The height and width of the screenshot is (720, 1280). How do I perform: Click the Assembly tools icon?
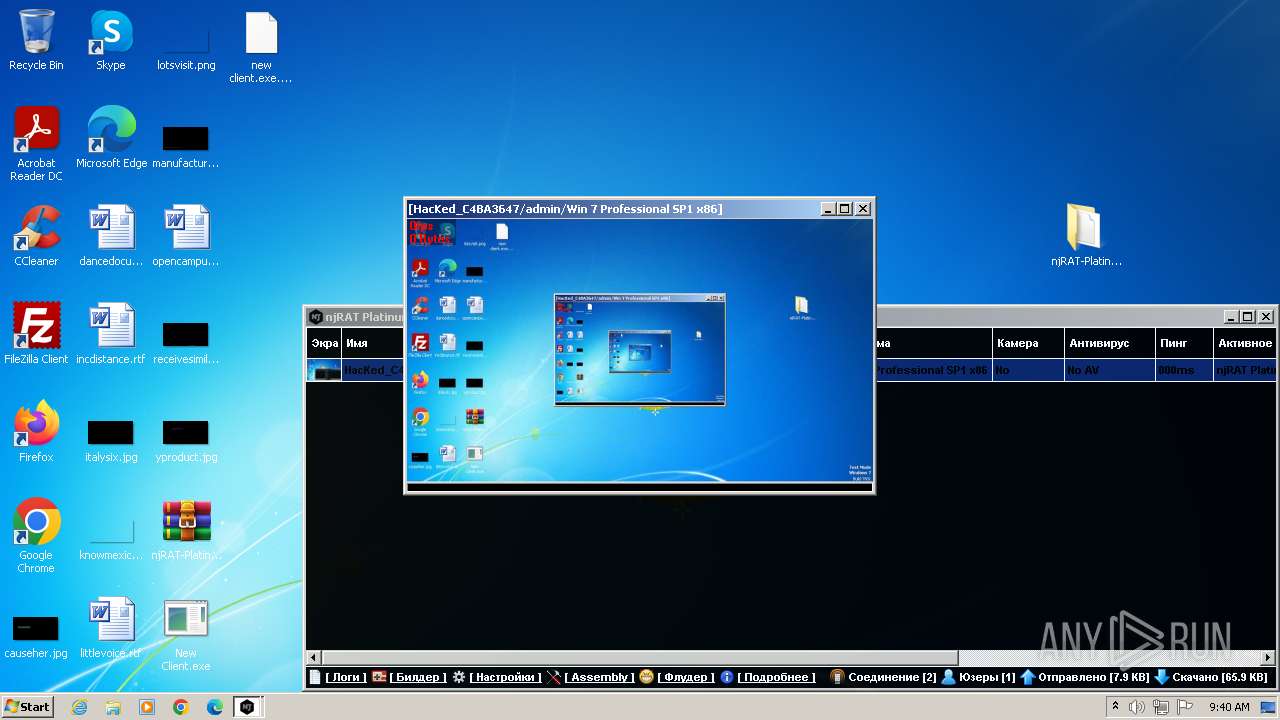click(554, 677)
